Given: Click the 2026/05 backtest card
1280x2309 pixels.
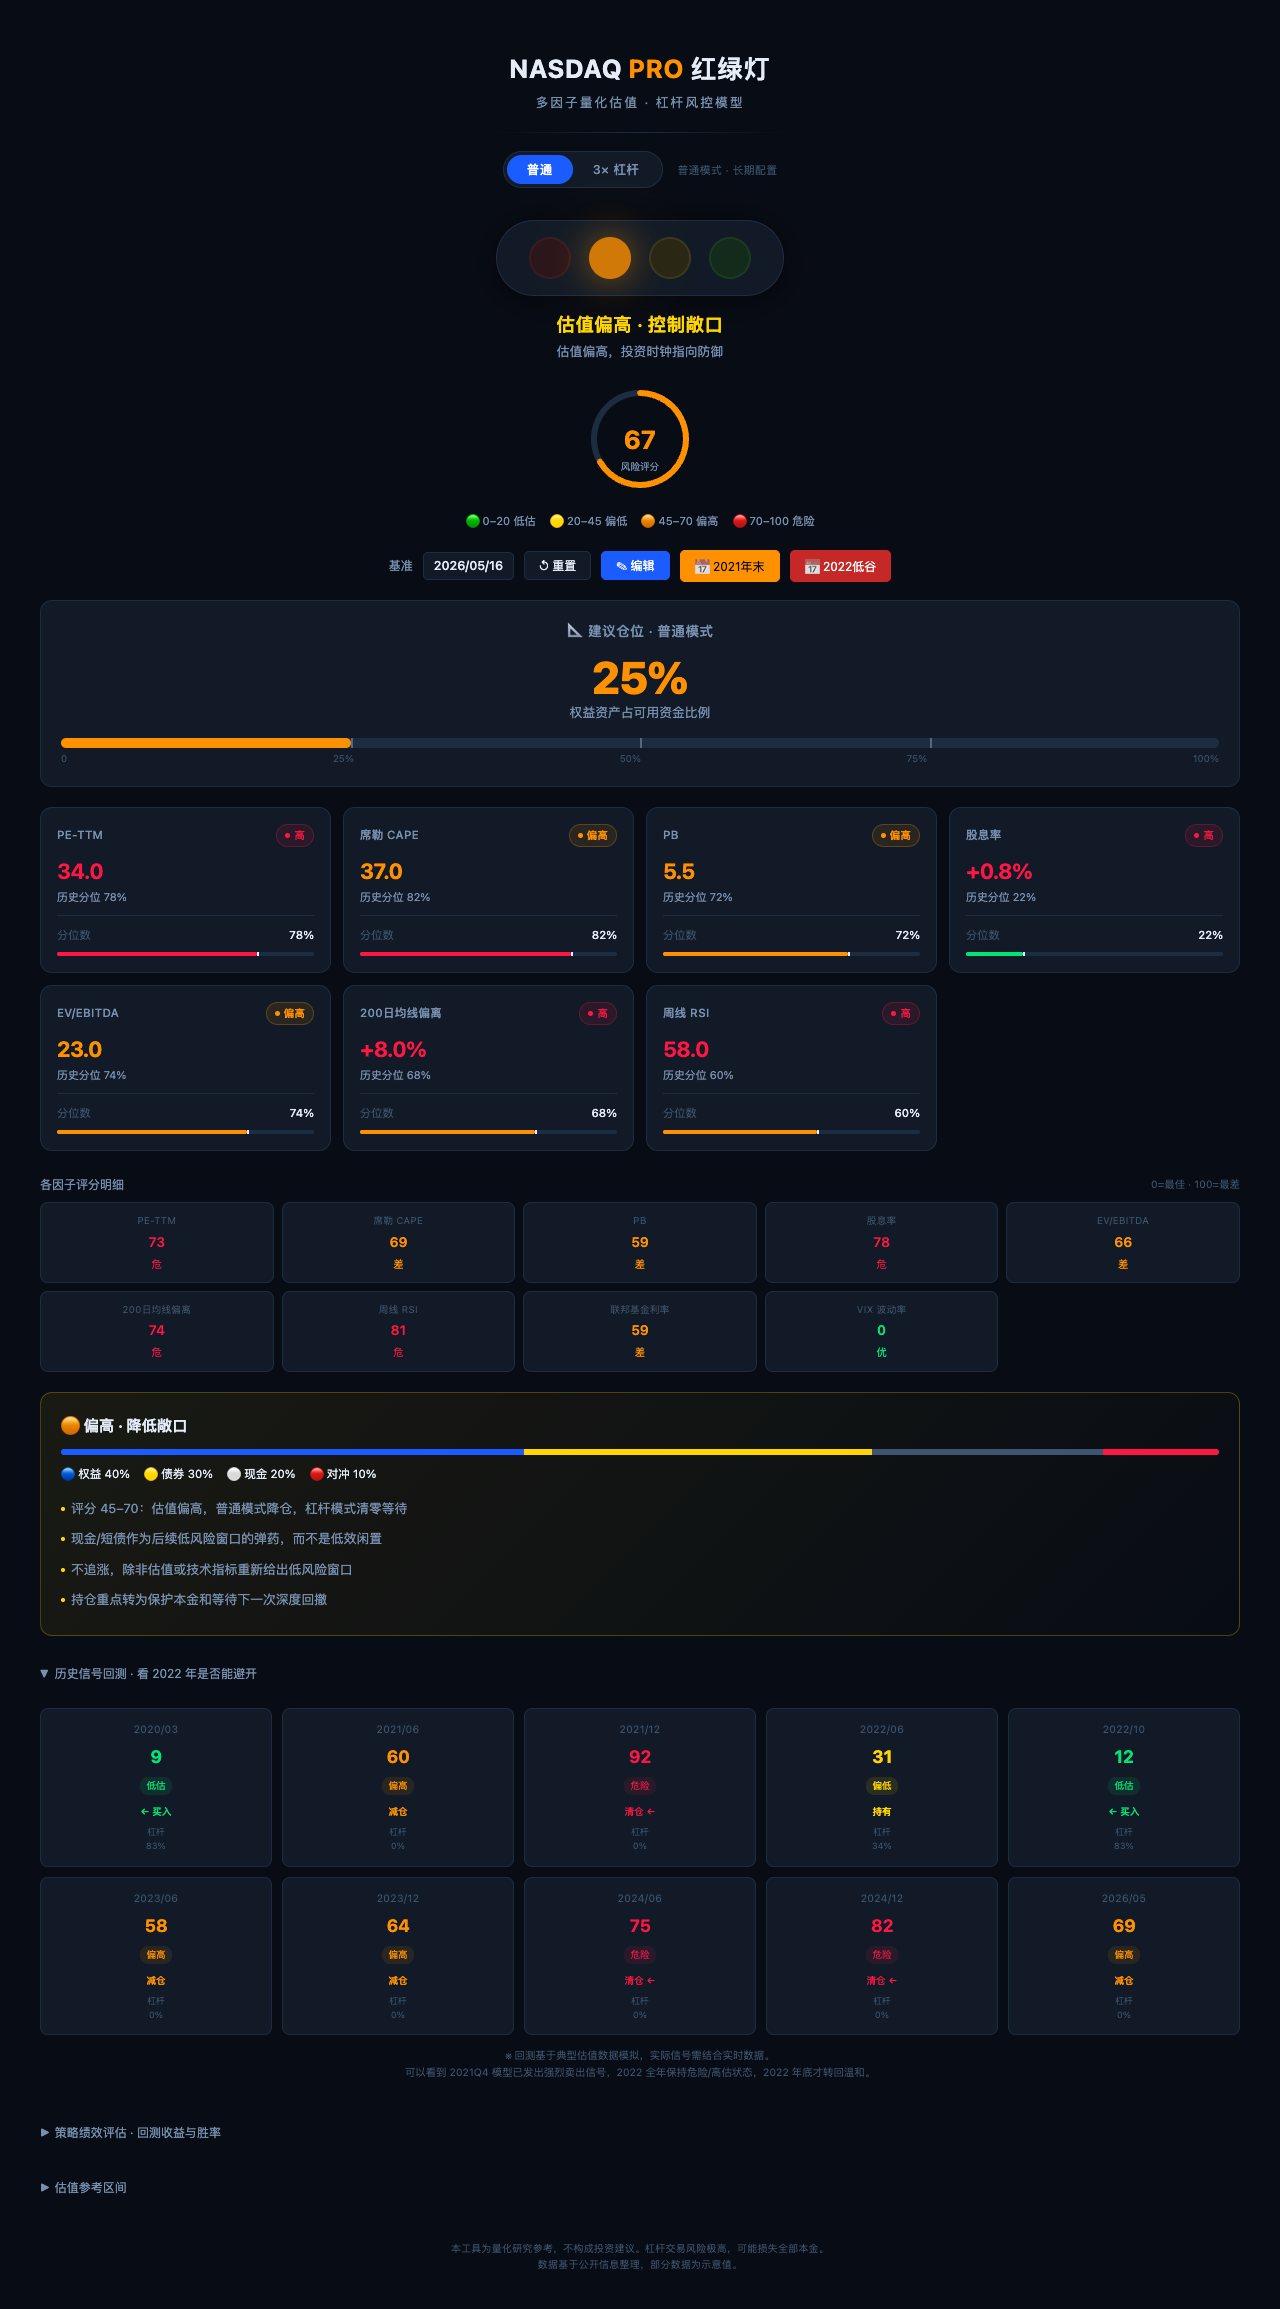Looking at the screenshot, I should [x=1124, y=1956].
